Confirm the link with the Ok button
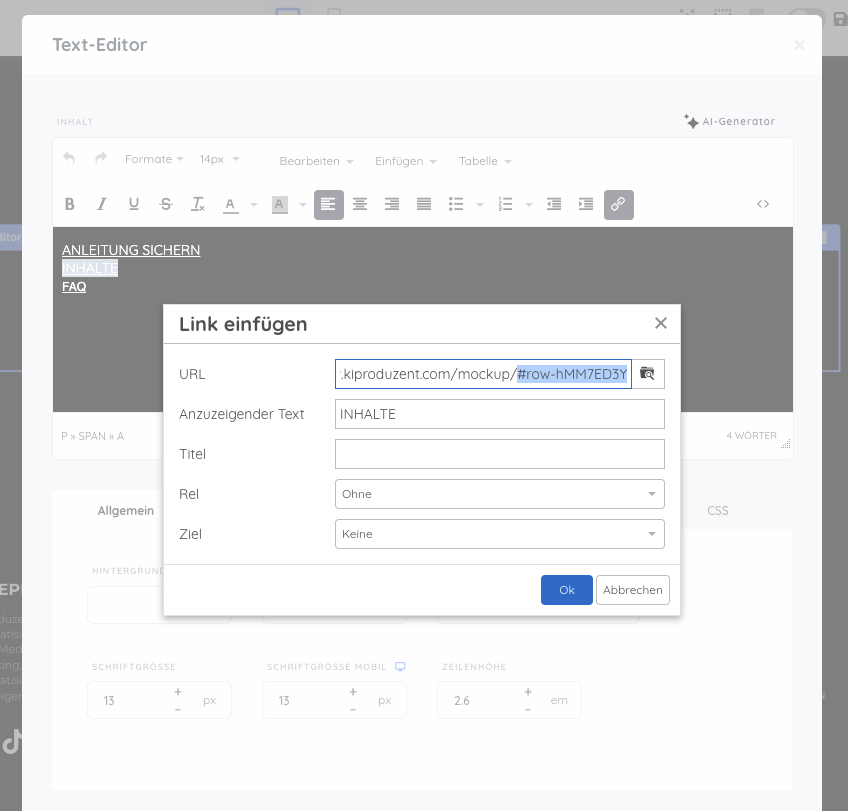 click(x=566, y=590)
